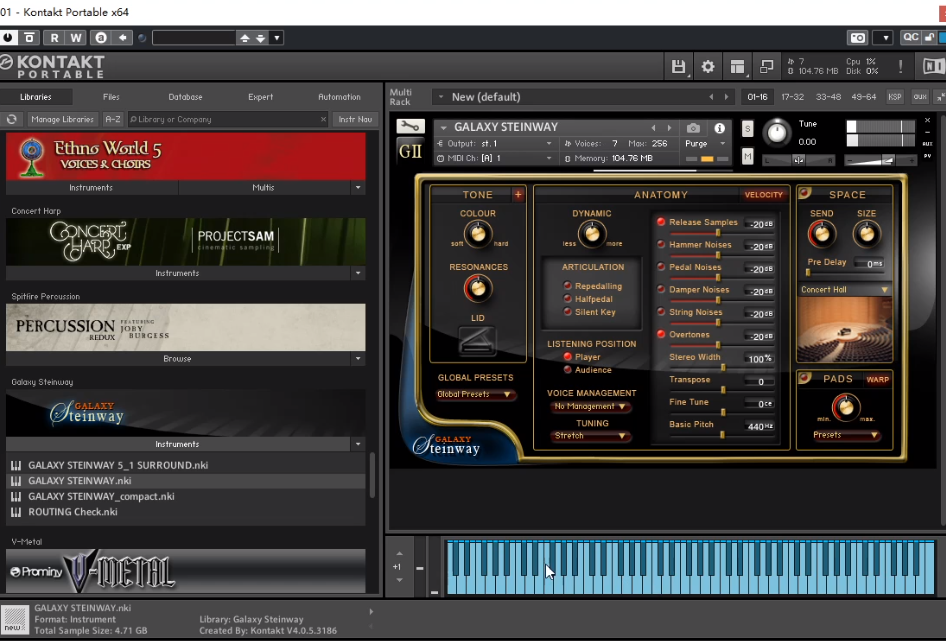
Task: Open PADS Presets dropdown
Action: pos(845,435)
